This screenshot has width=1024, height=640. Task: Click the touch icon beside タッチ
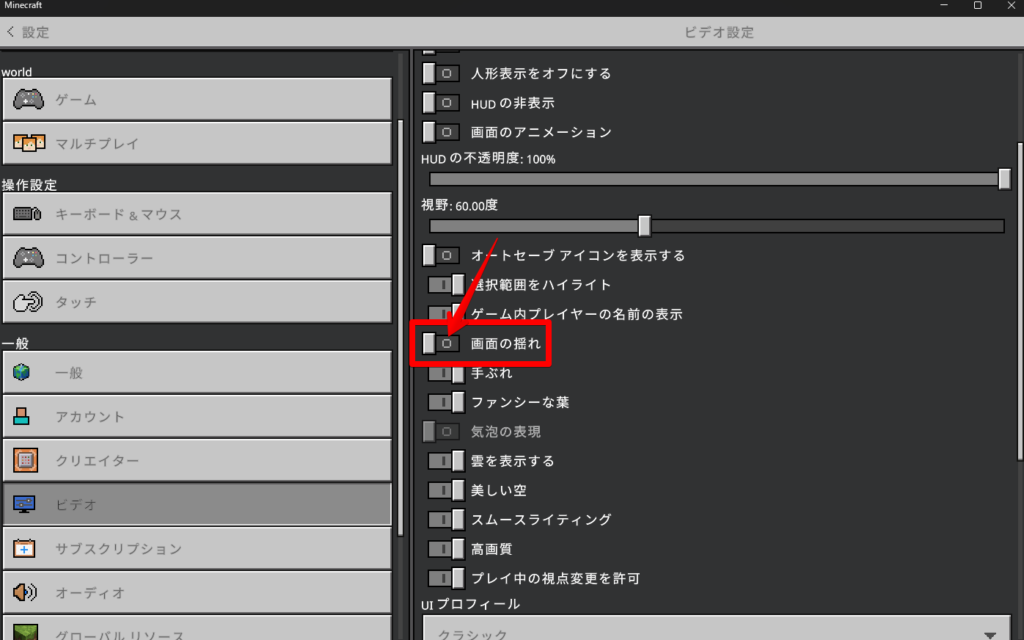click(x=28, y=301)
